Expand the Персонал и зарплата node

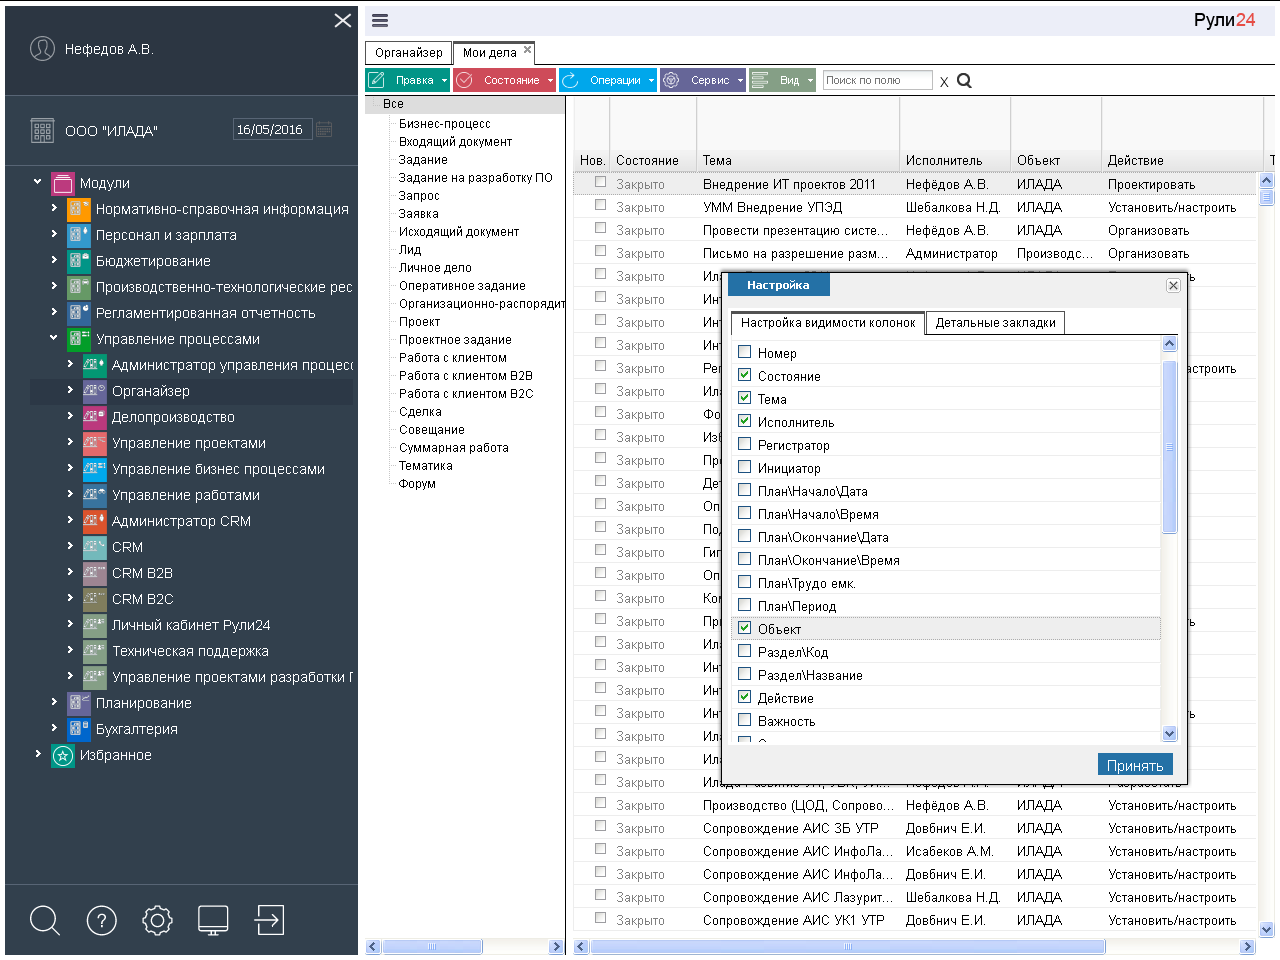(54, 234)
